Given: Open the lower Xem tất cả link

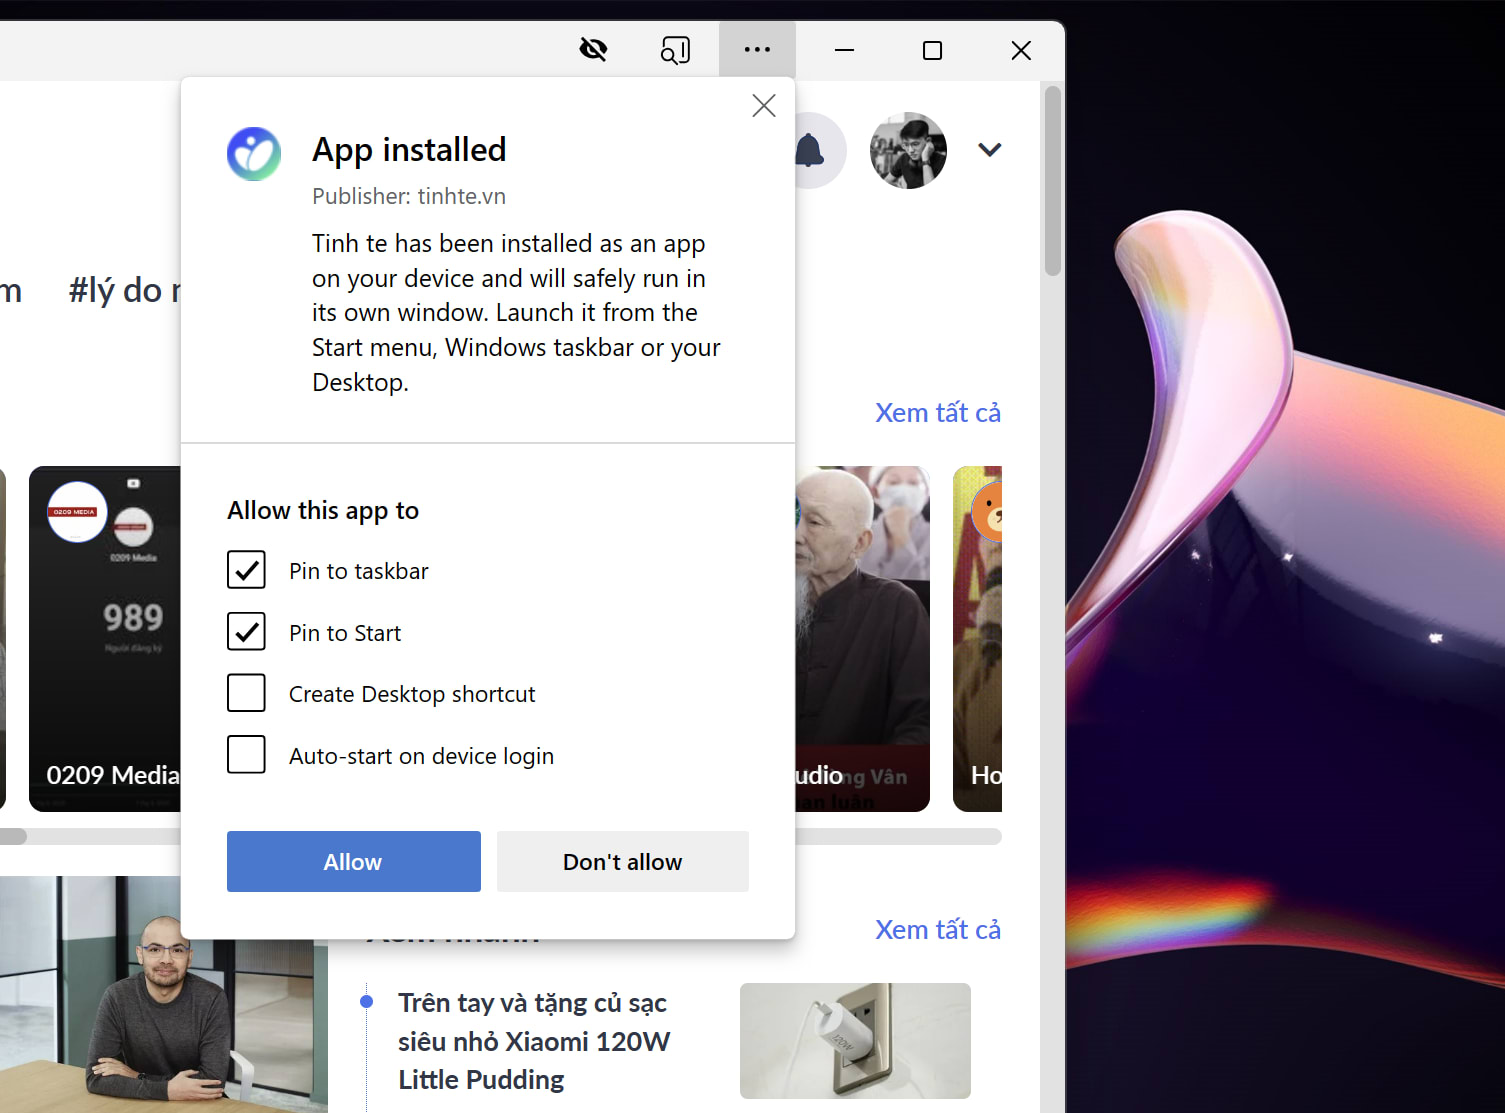Looking at the screenshot, I should (x=938, y=930).
